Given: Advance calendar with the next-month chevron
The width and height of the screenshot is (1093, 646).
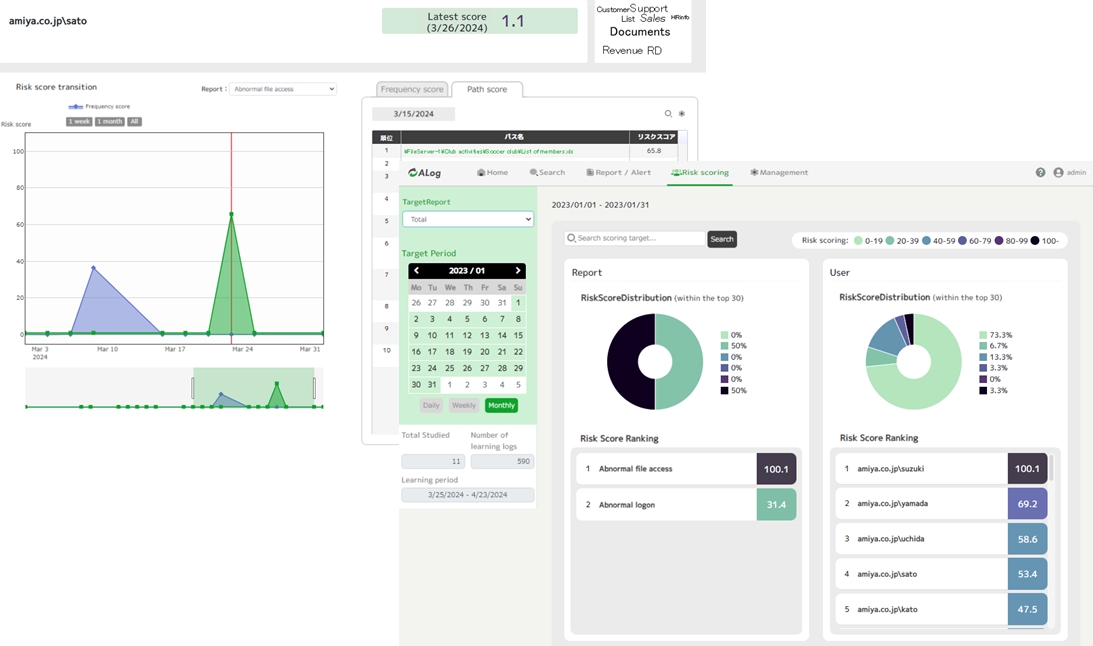Looking at the screenshot, I should click(516, 270).
